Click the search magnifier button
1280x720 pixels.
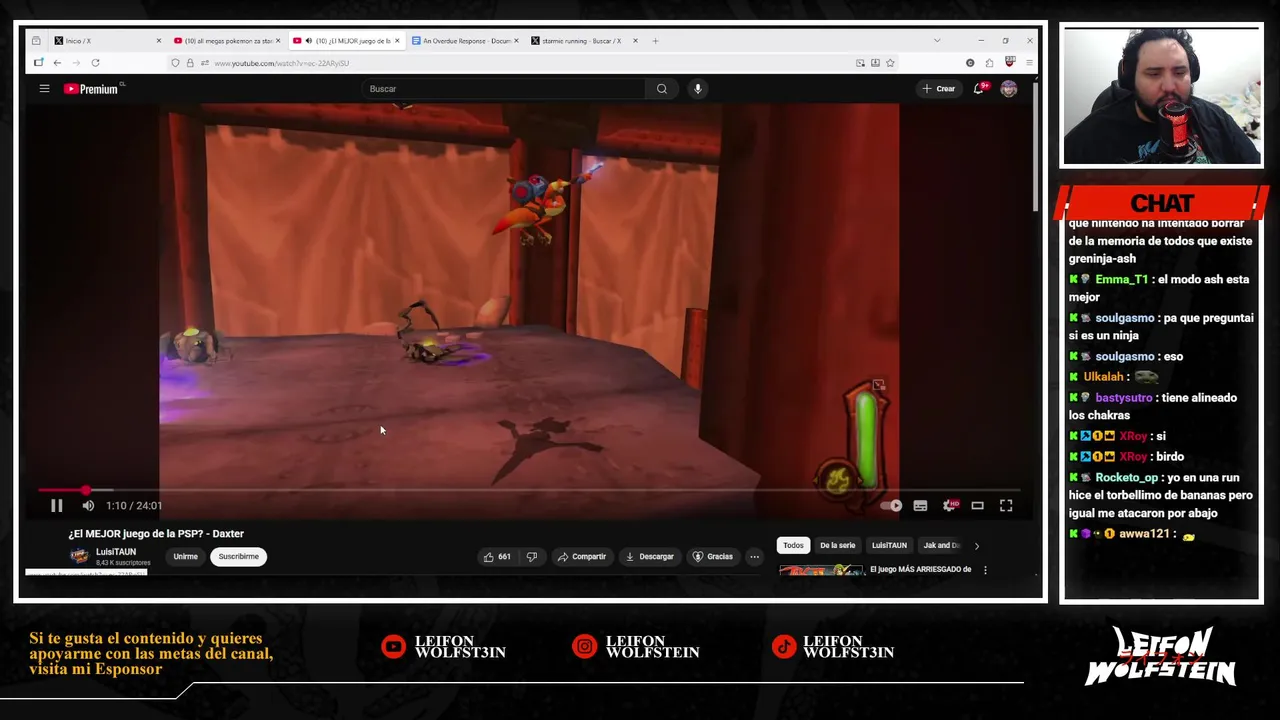662,89
